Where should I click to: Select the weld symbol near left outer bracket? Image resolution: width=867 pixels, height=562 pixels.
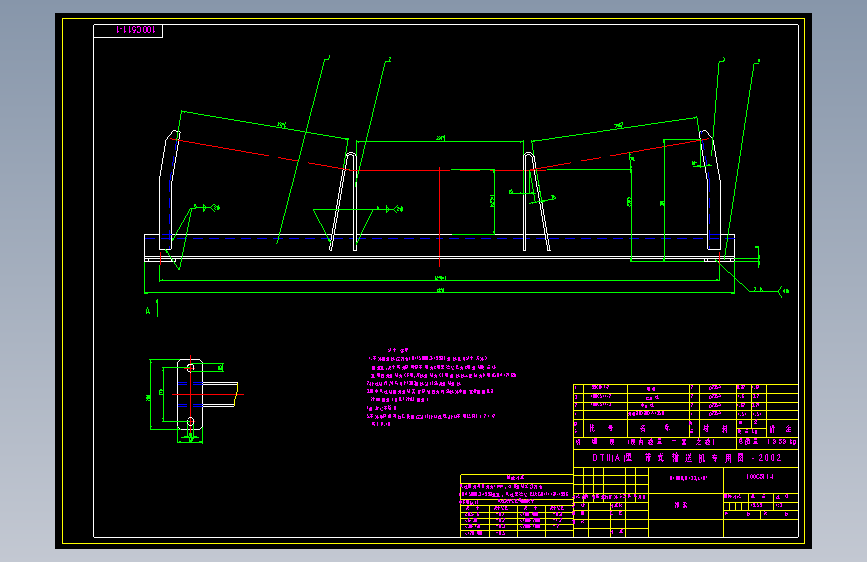pyautogui.click(x=208, y=208)
